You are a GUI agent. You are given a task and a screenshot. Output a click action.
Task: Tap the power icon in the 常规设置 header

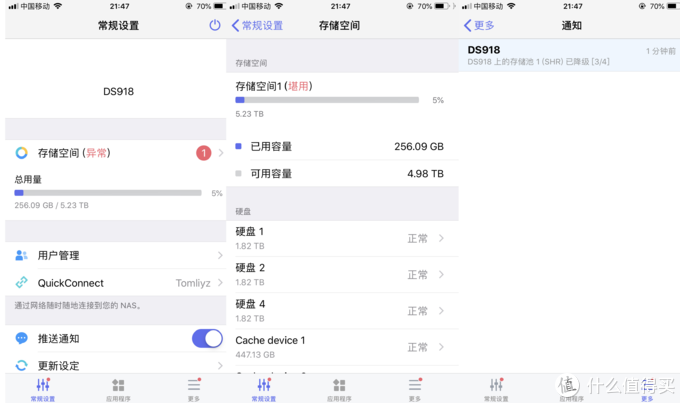pos(215,25)
